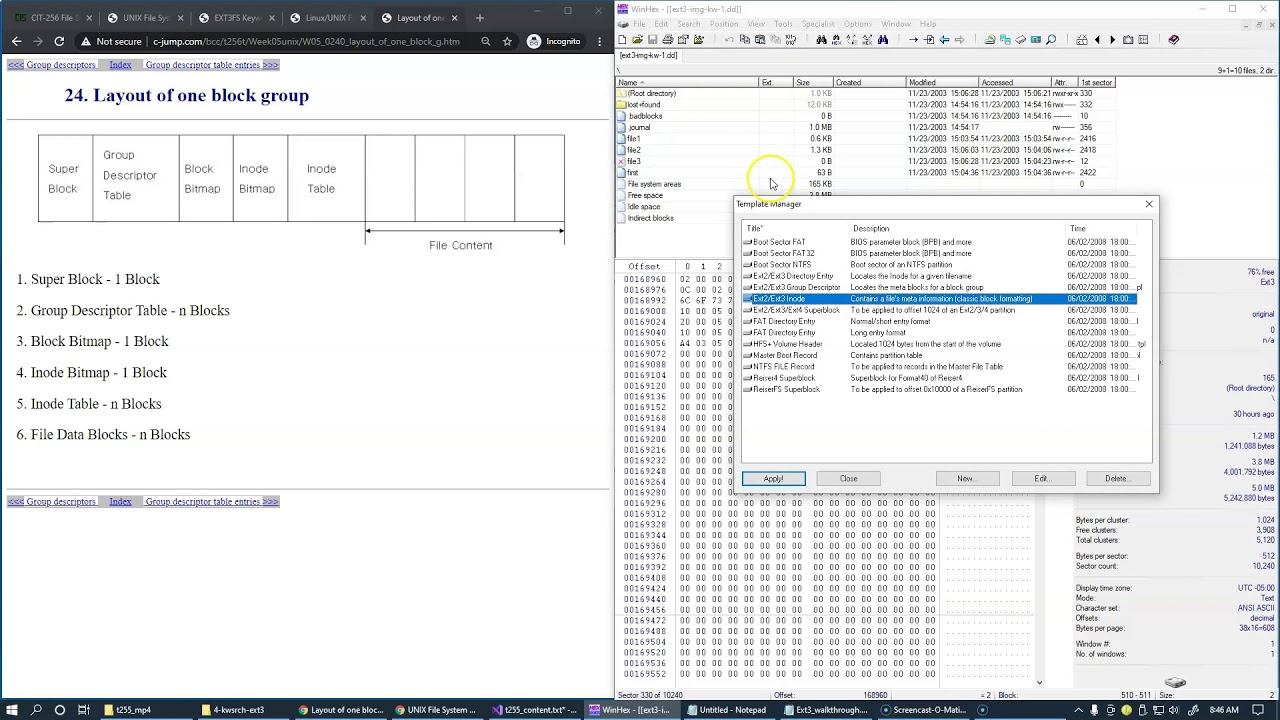Click the Open file icon in WinHex toolbar
1280x720 pixels.
[x=638, y=40]
